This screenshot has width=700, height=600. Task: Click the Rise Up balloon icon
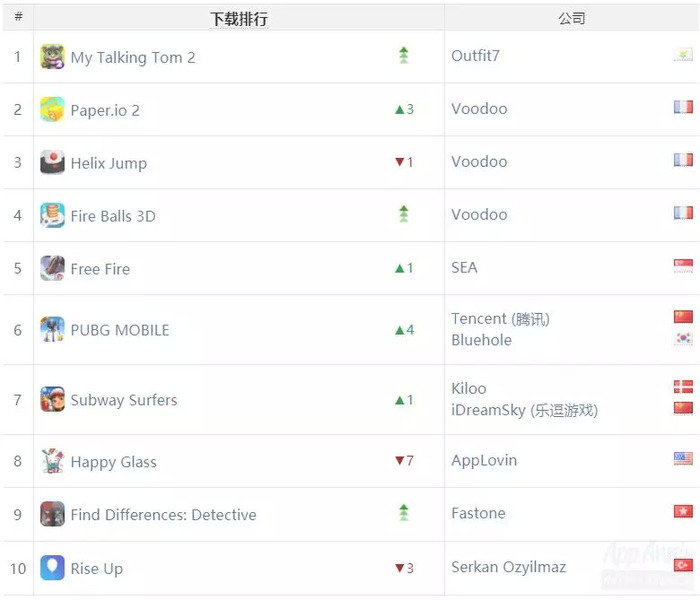tap(52, 567)
